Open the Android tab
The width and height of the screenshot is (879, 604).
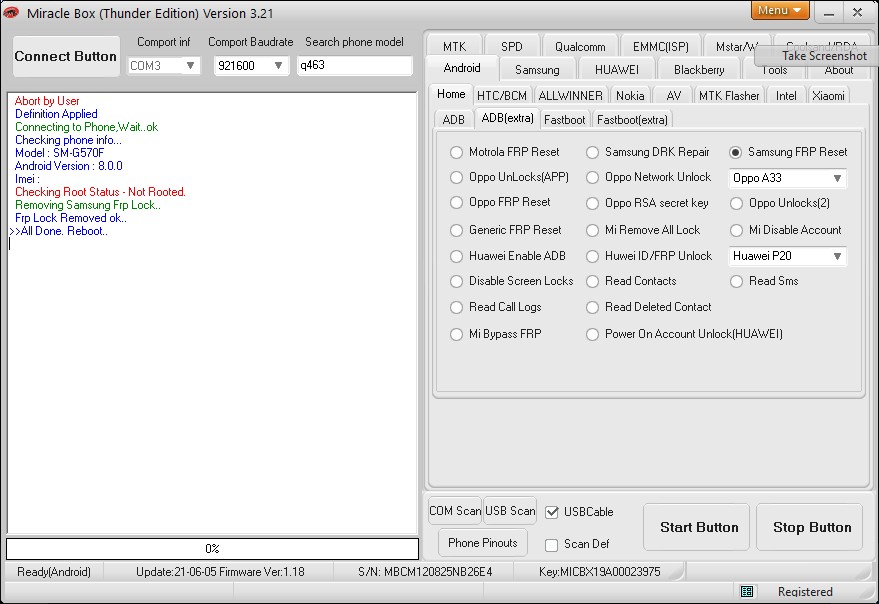click(462, 68)
